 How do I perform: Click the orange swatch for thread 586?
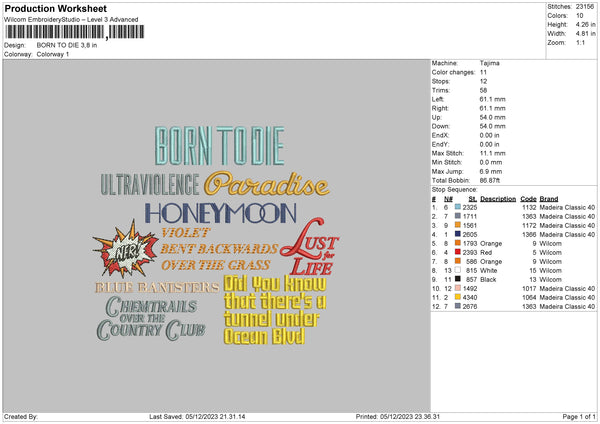[458, 261]
